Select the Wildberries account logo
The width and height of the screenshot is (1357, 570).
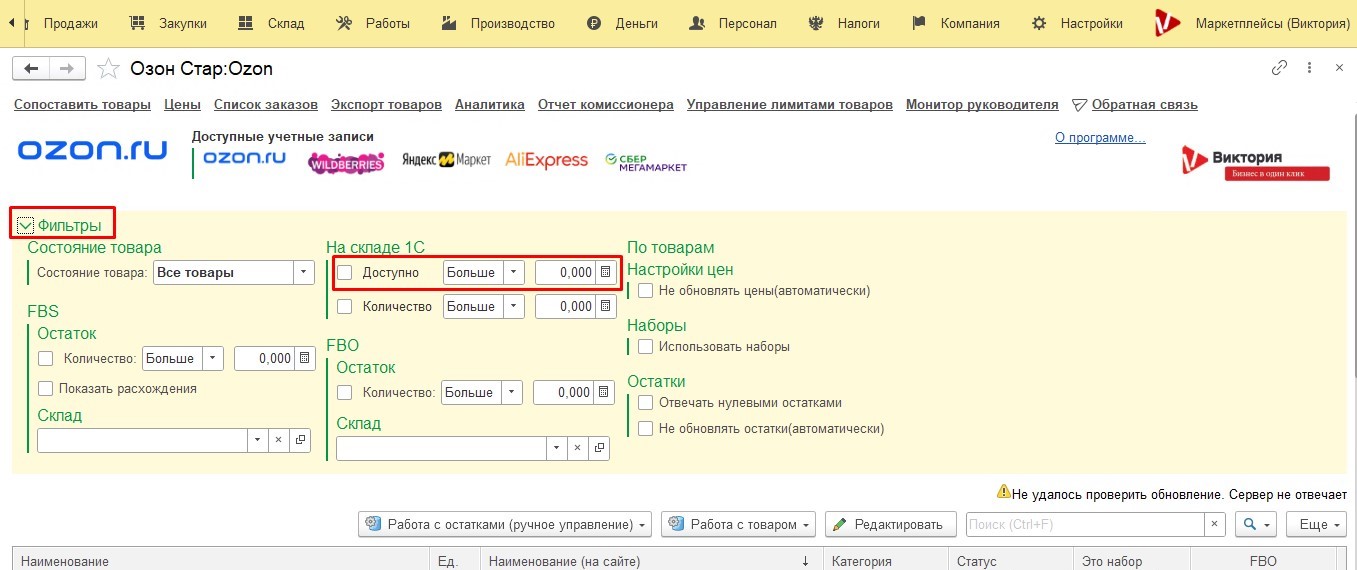pyautogui.click(x=346, y=162)
